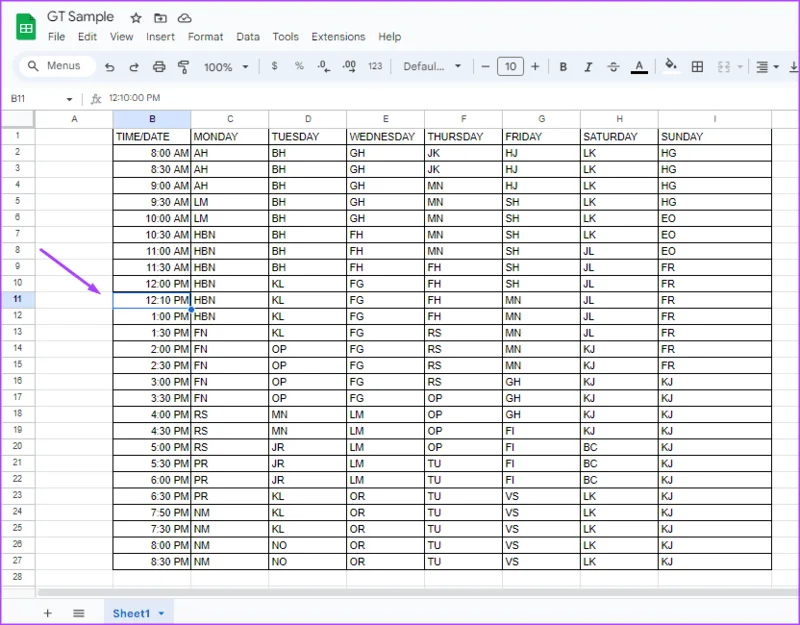Format as currency with dollar icon
Image resolution: width=800 pixels, height=625 pixels.
[x=274, y=66]
